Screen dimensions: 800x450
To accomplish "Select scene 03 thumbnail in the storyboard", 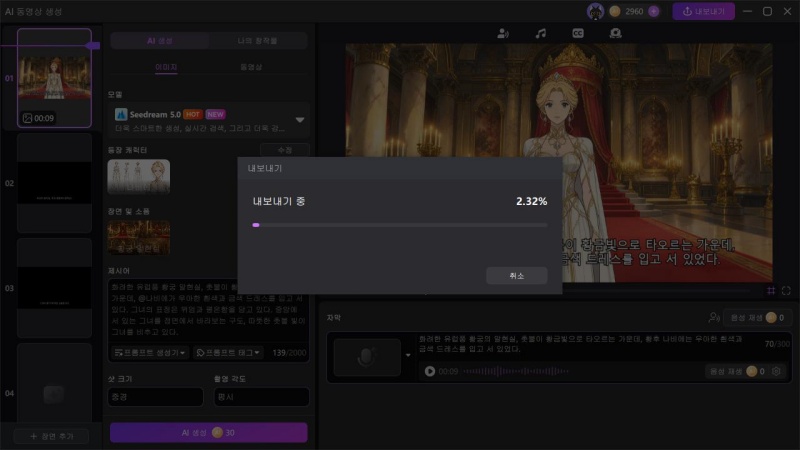I will point(54,288).
